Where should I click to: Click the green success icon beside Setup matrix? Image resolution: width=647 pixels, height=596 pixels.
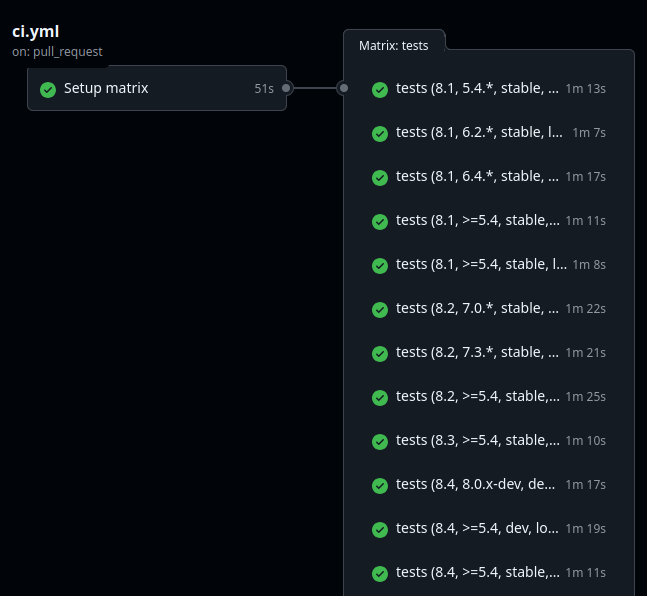47,89
